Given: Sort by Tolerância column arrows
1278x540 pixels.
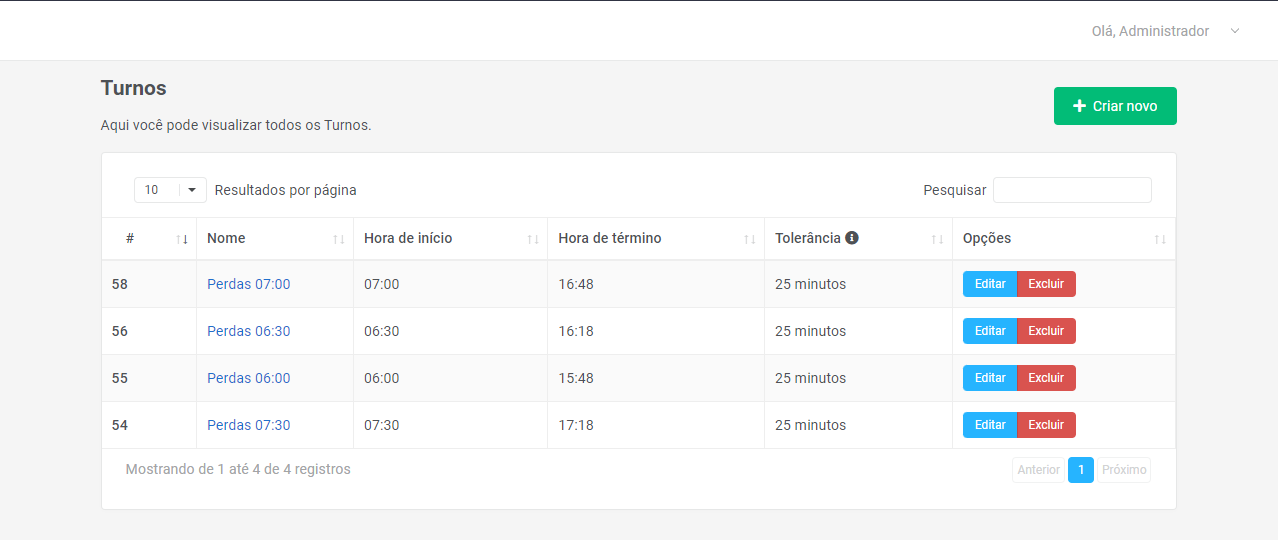Looking at the screenshot, I should 937,239.
